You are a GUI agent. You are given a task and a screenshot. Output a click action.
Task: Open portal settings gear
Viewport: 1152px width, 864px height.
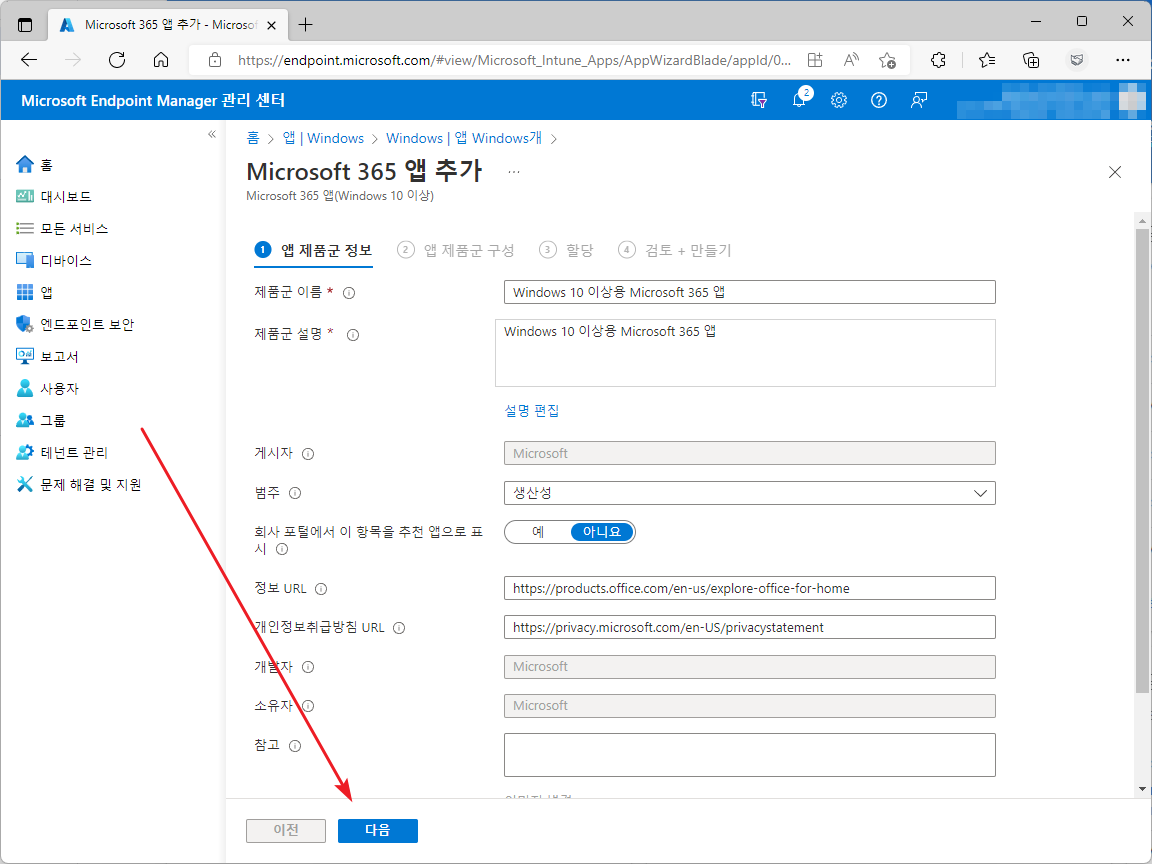(839, 100)
